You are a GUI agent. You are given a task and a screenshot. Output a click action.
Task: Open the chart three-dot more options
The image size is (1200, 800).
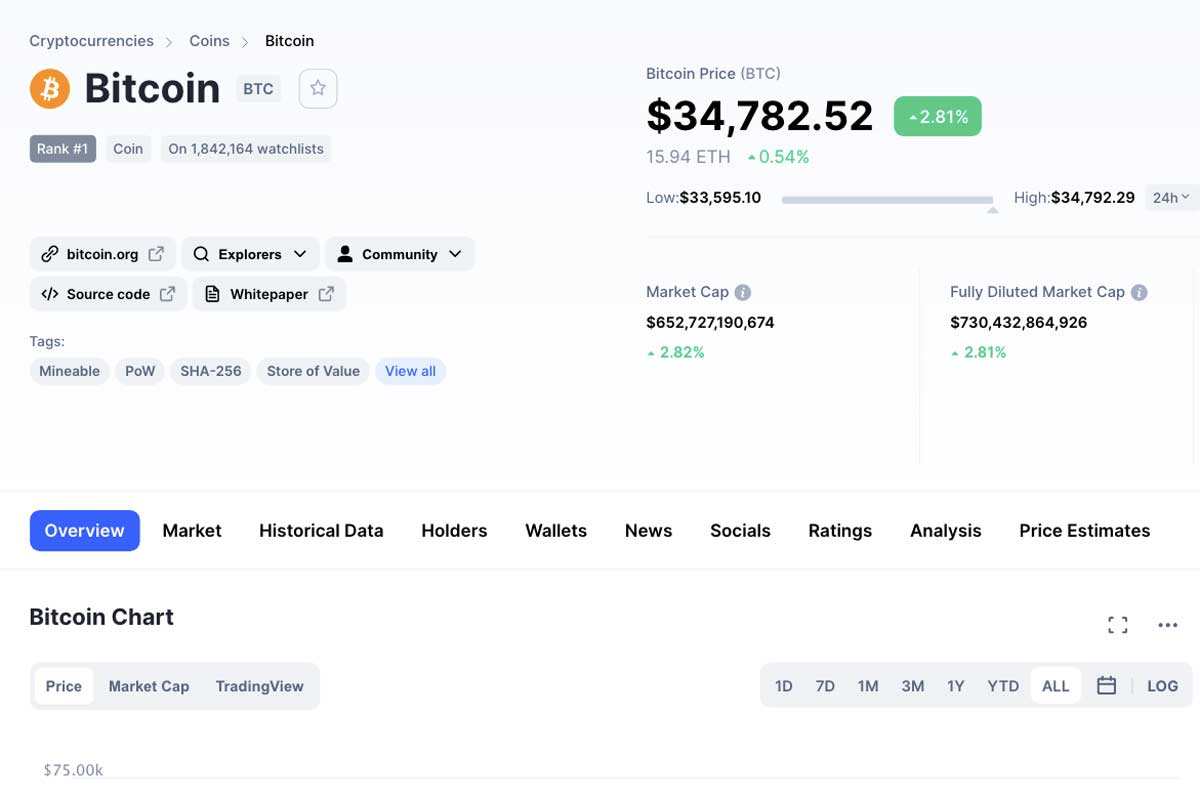pyautogui.click(x=1167, y=625)
